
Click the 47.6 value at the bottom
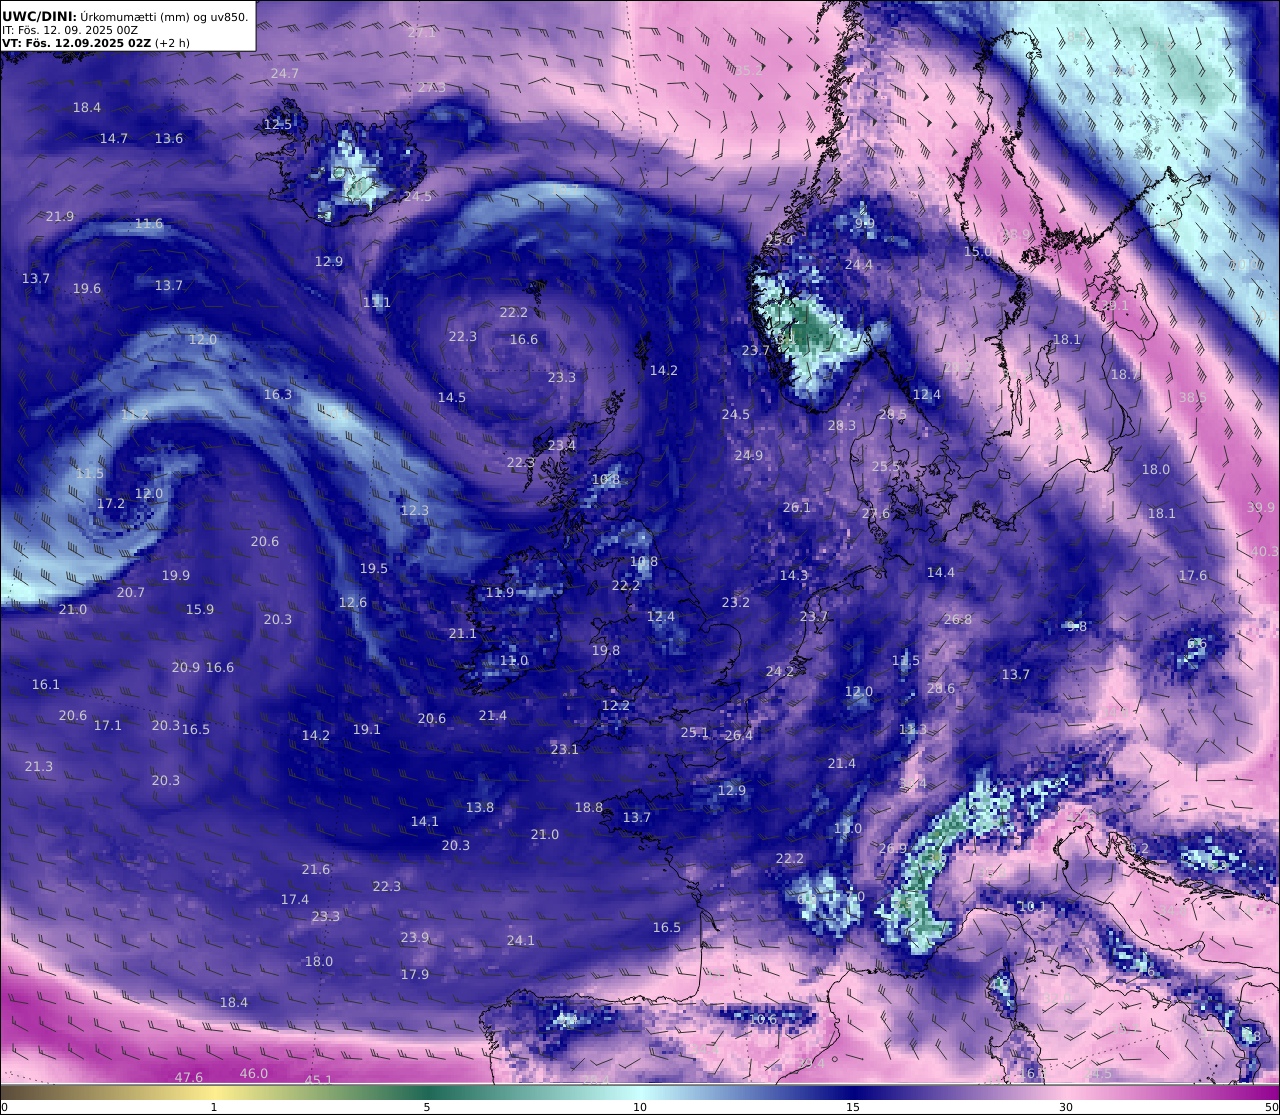(189, 1078)
